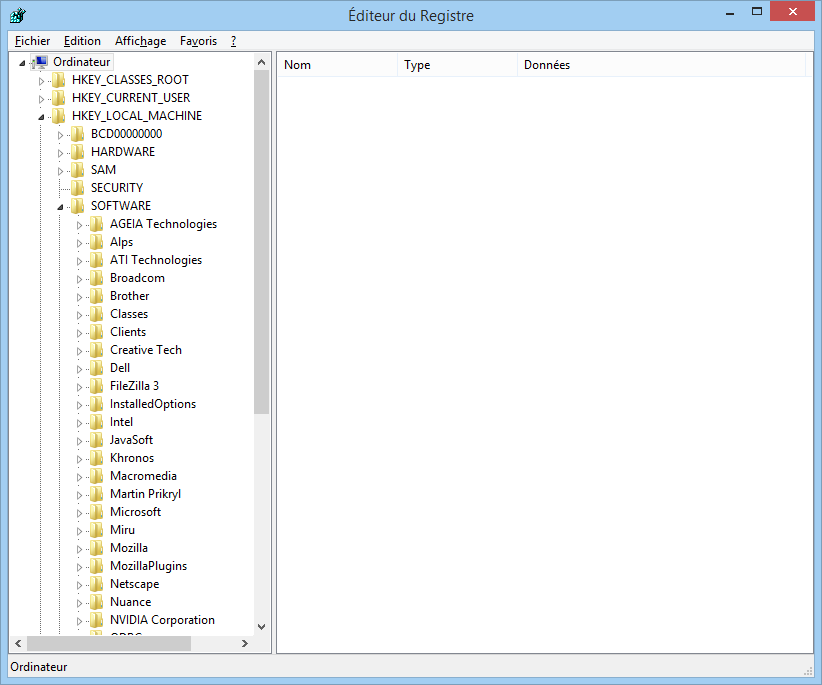Viewport: 822px width, 685px height.
Task: Select the Nuance key
Action: 131,602
